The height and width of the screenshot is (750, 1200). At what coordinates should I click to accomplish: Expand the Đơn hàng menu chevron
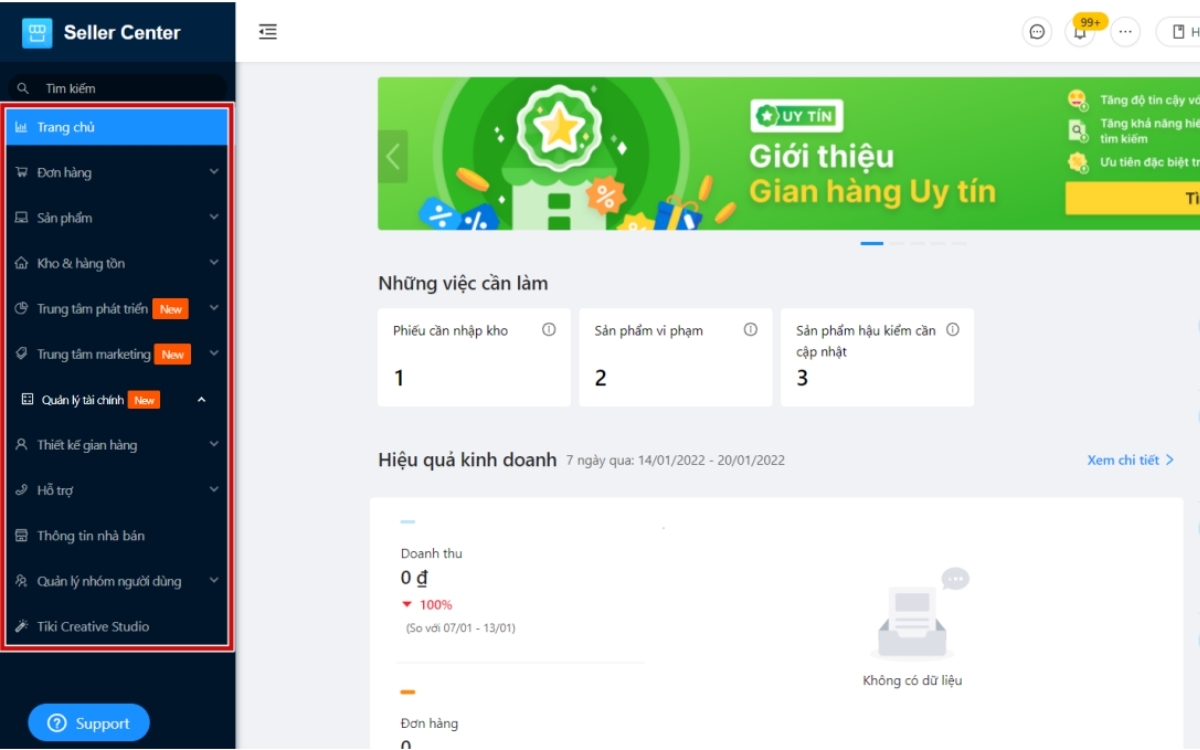point(214,172)
